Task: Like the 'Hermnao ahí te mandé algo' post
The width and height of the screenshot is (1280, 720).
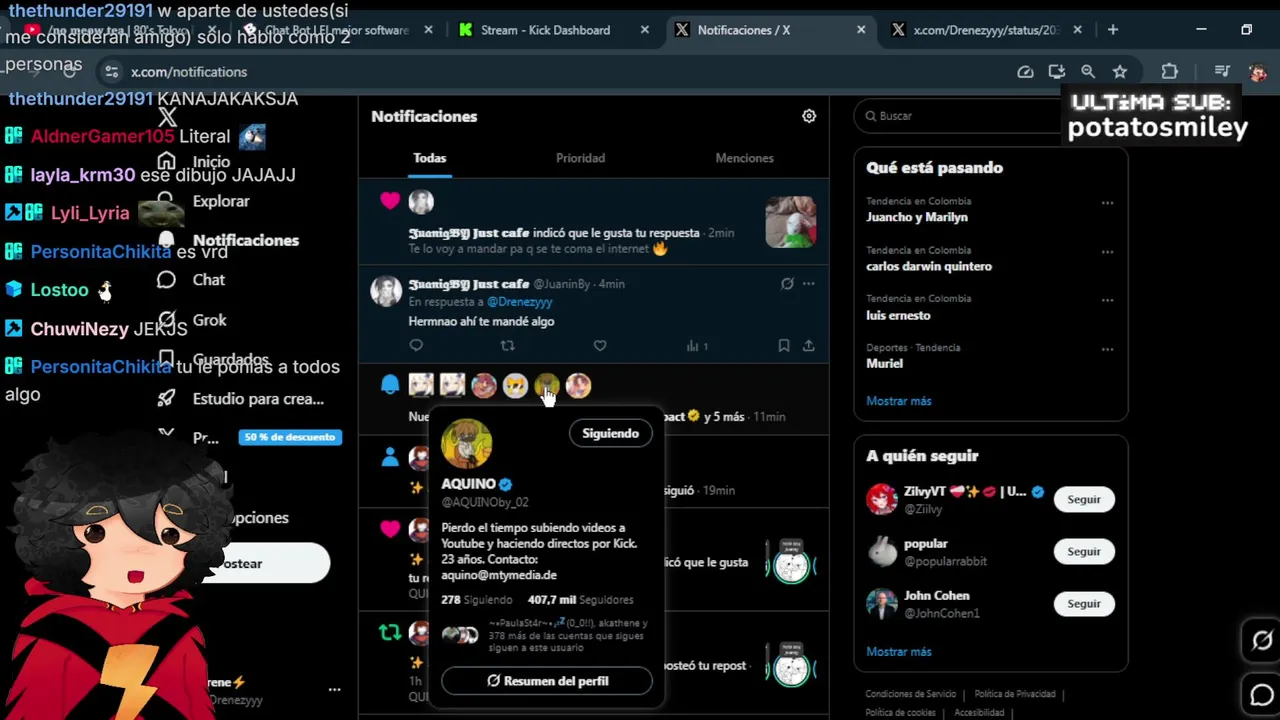Action: click(600, 345)
